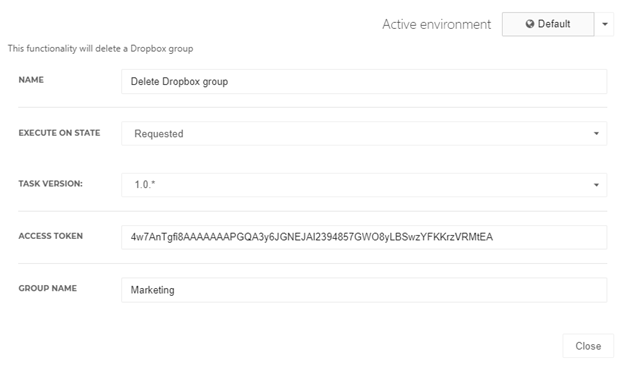The image size is (624, 367).
Task: Open the Default environment button
Action: tap(548, 24)
